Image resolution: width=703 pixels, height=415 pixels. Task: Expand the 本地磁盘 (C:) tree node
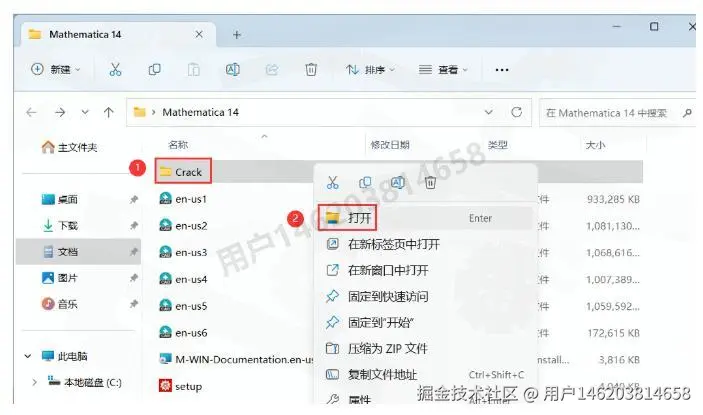[x=35, y=382]
